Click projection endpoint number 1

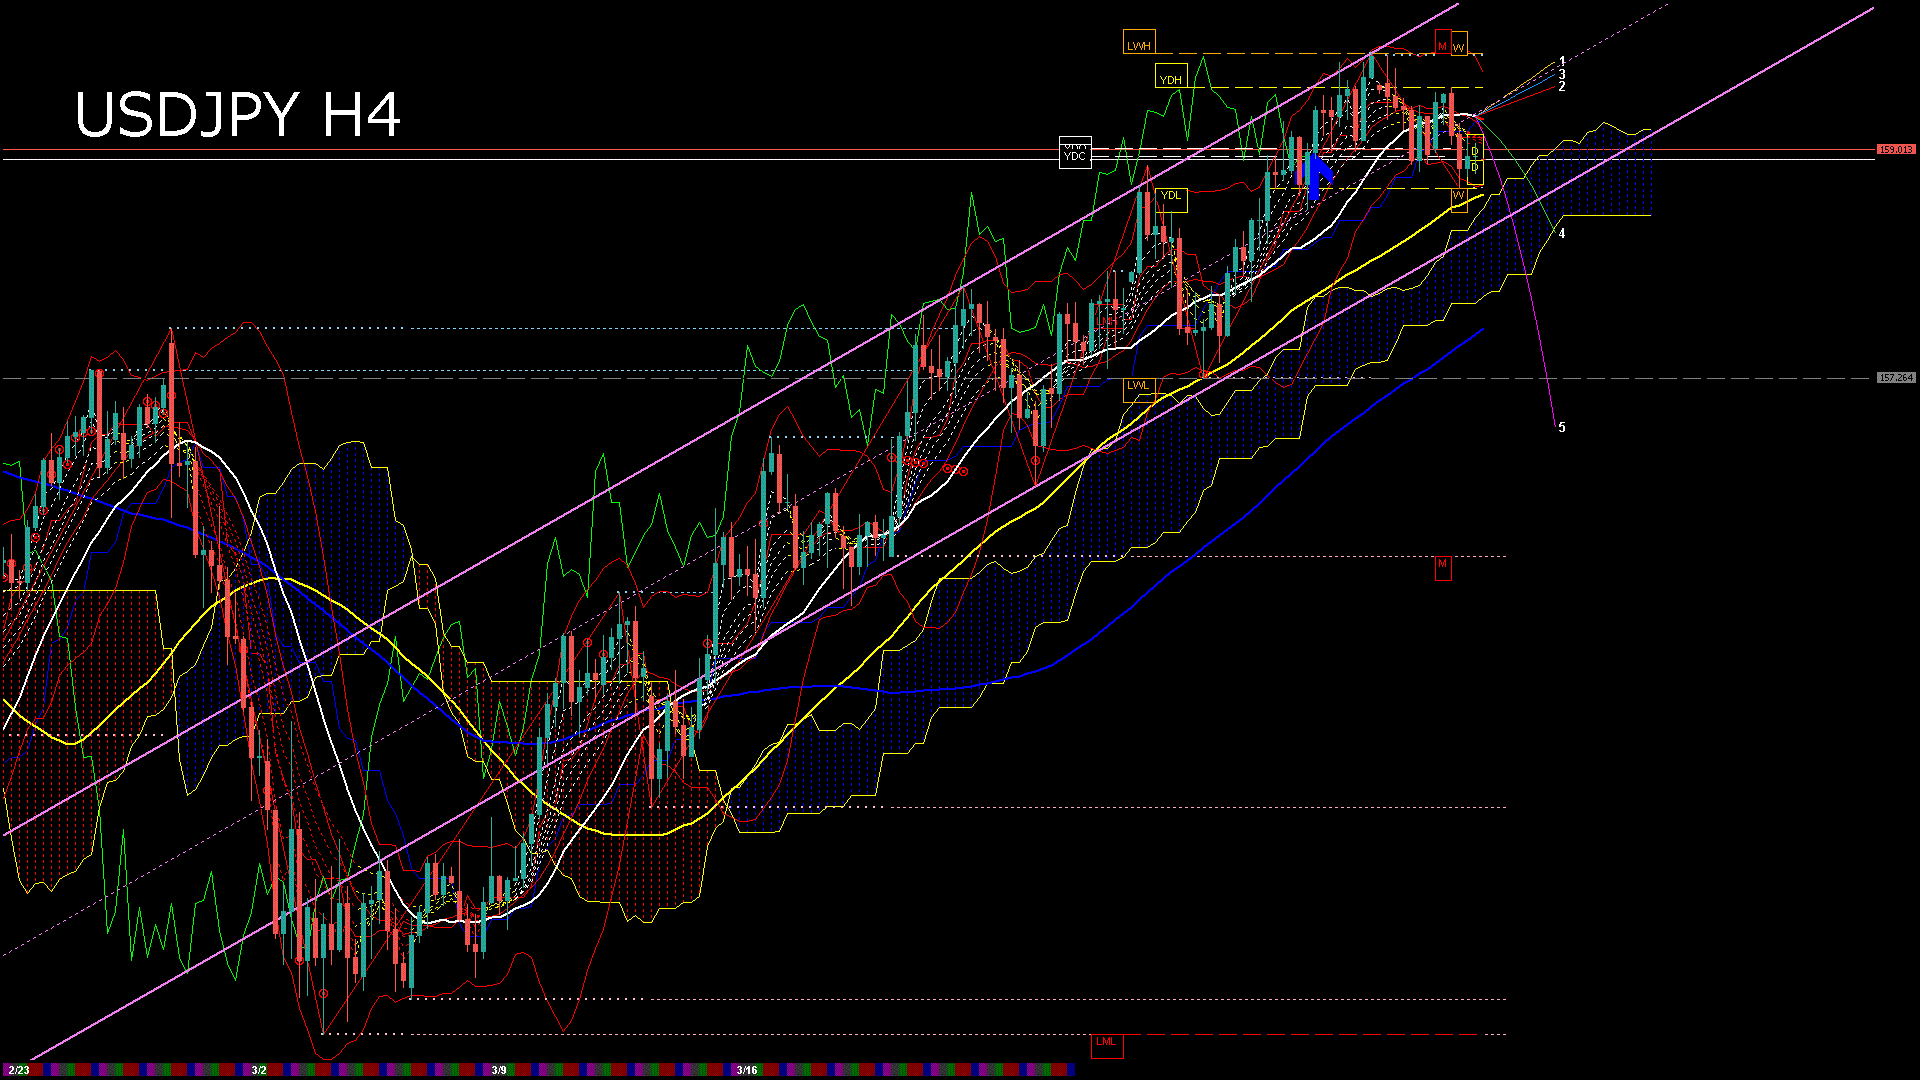tap(1562, 61)
